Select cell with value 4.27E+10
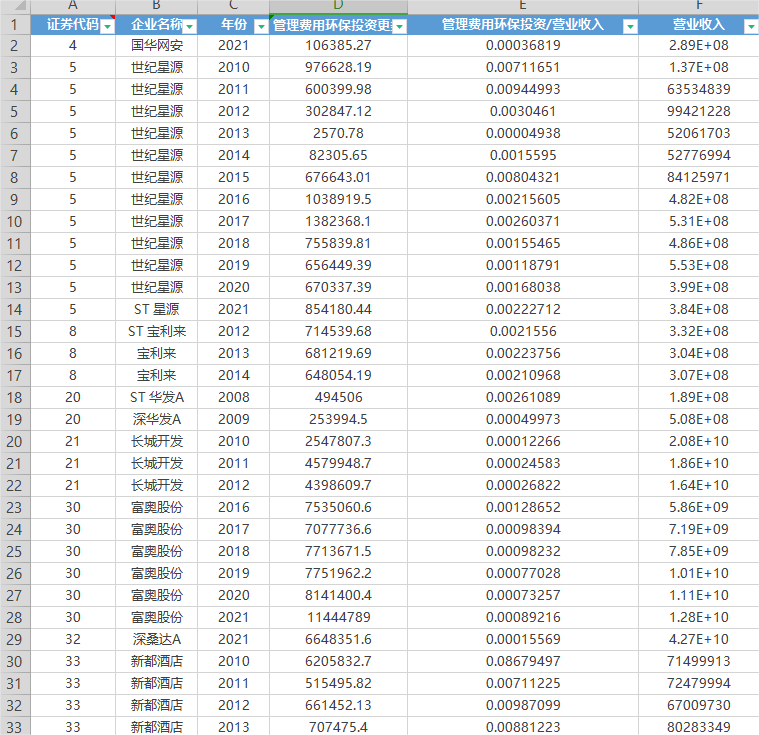This screenshot has height=735, width=759. (698, 640)
